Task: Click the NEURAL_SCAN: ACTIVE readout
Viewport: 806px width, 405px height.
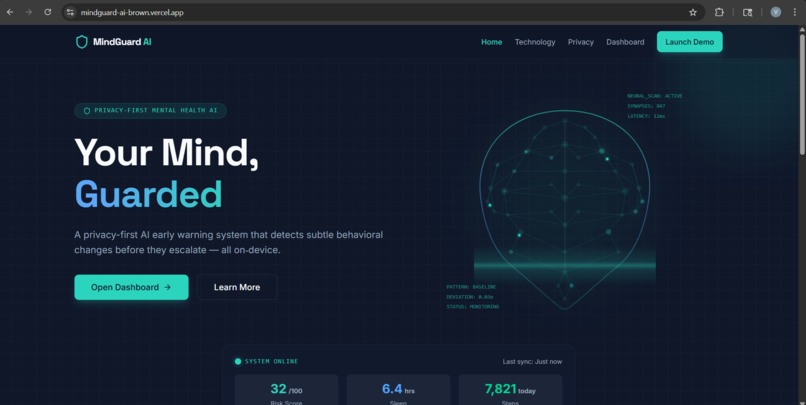Action: pos(655,96)
